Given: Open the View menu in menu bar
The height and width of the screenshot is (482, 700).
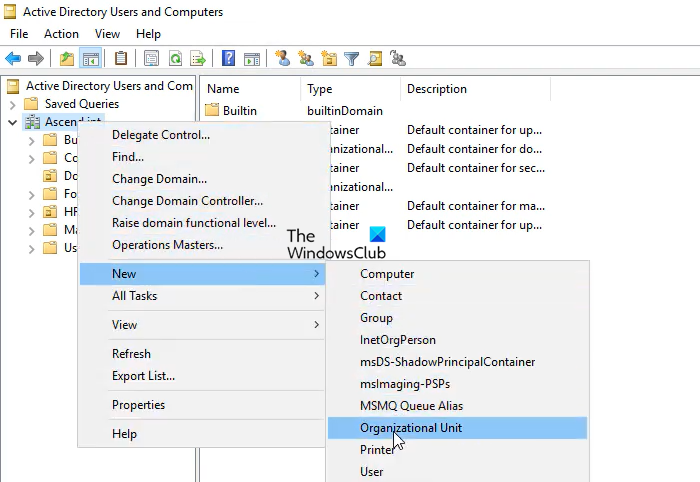Looking at the screenshot, I should coord(107,34).
